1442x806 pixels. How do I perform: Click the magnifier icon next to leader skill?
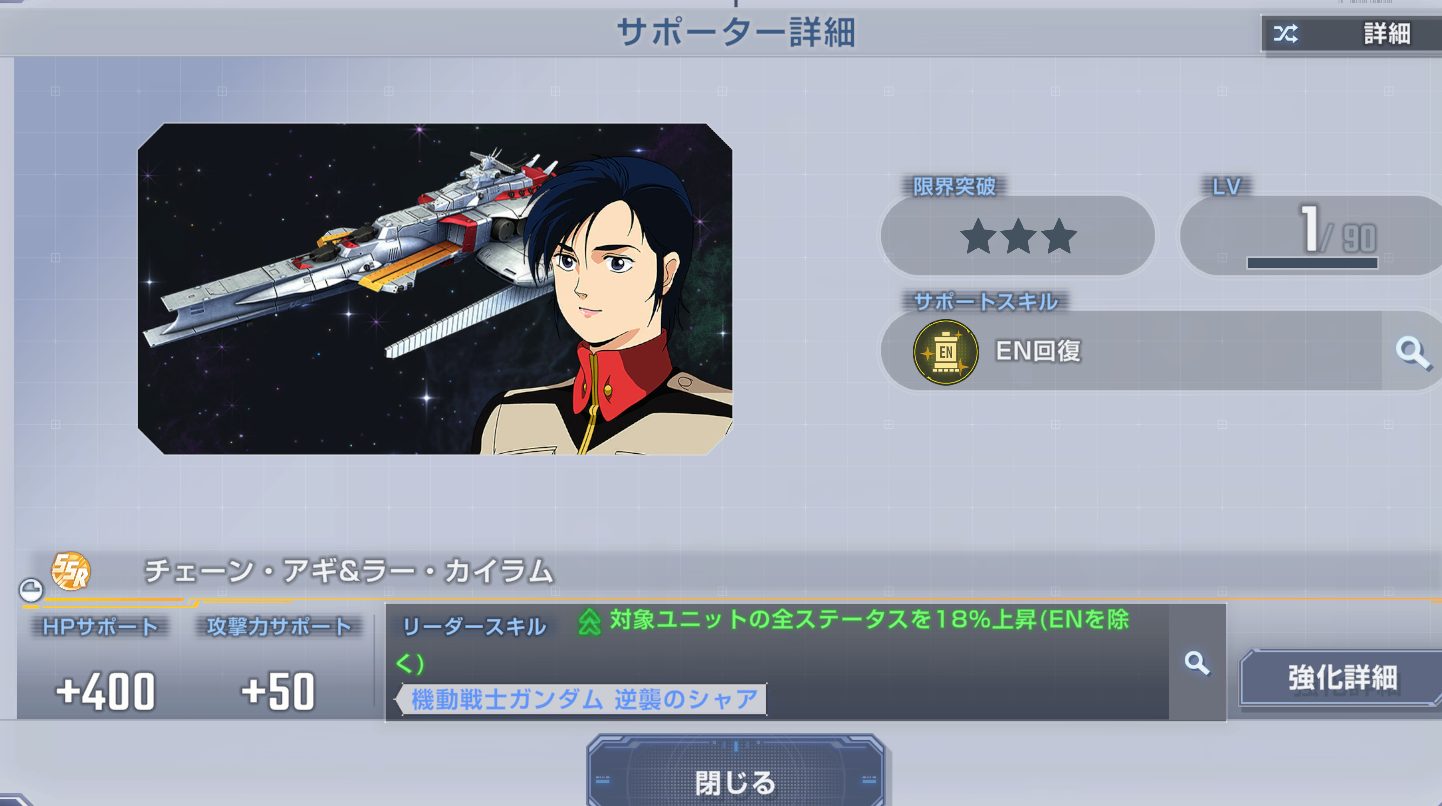pyautogui.click(x=1197, y=661)
